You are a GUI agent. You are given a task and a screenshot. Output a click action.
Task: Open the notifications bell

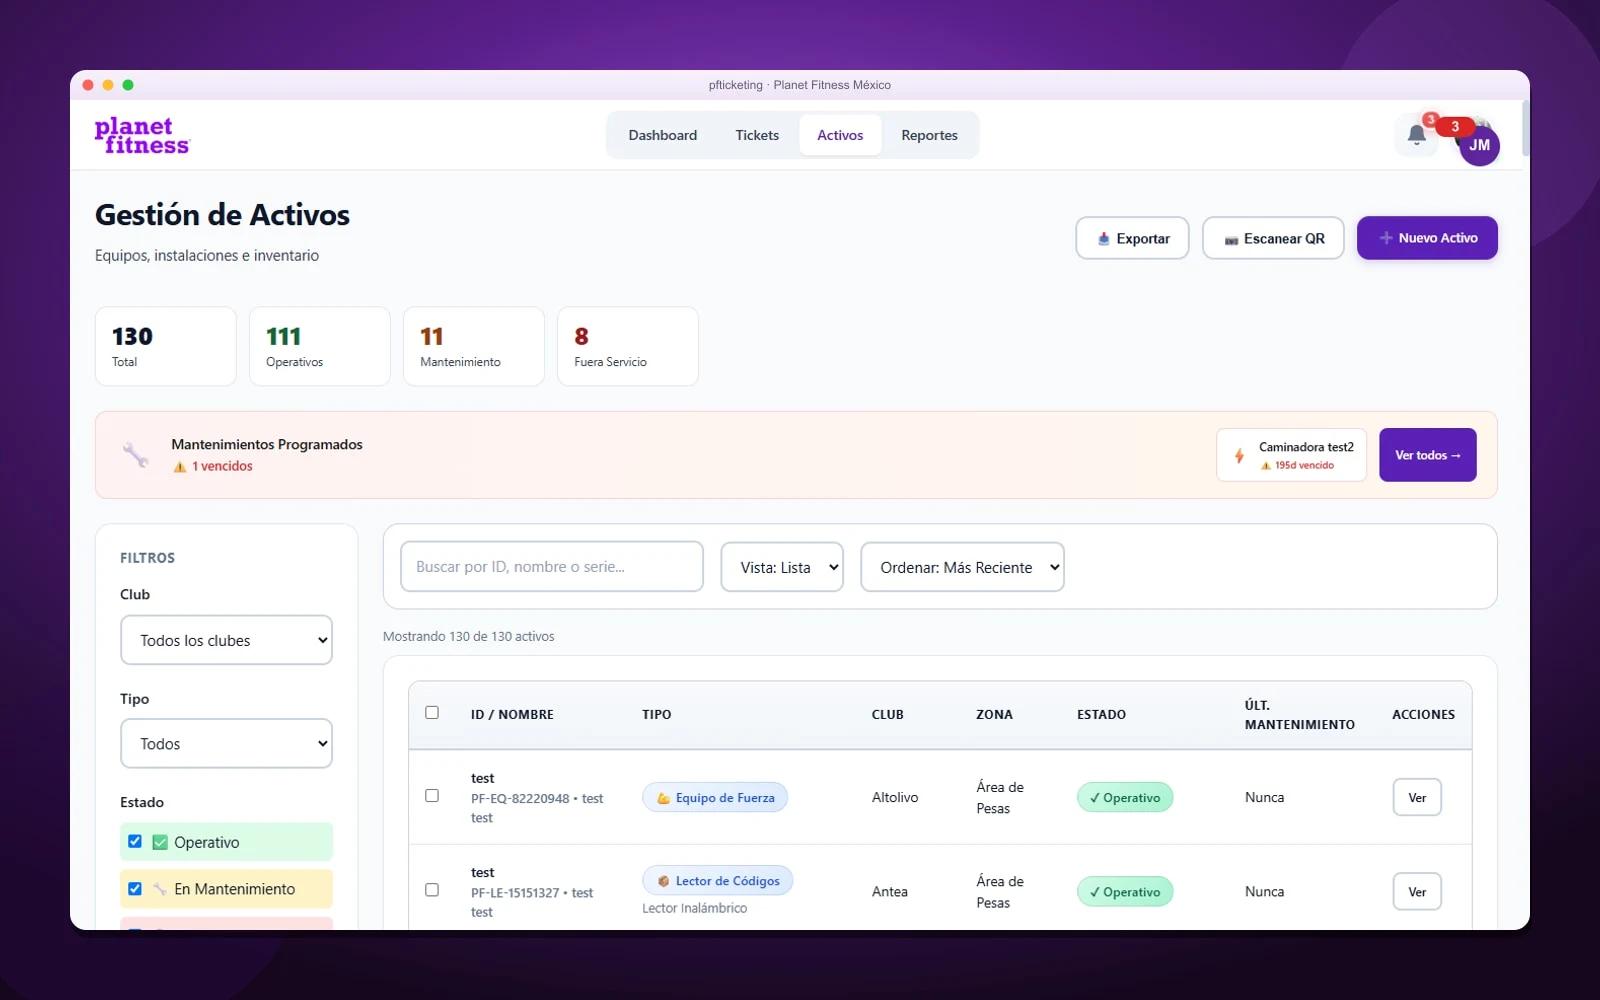pos(1416,135)
